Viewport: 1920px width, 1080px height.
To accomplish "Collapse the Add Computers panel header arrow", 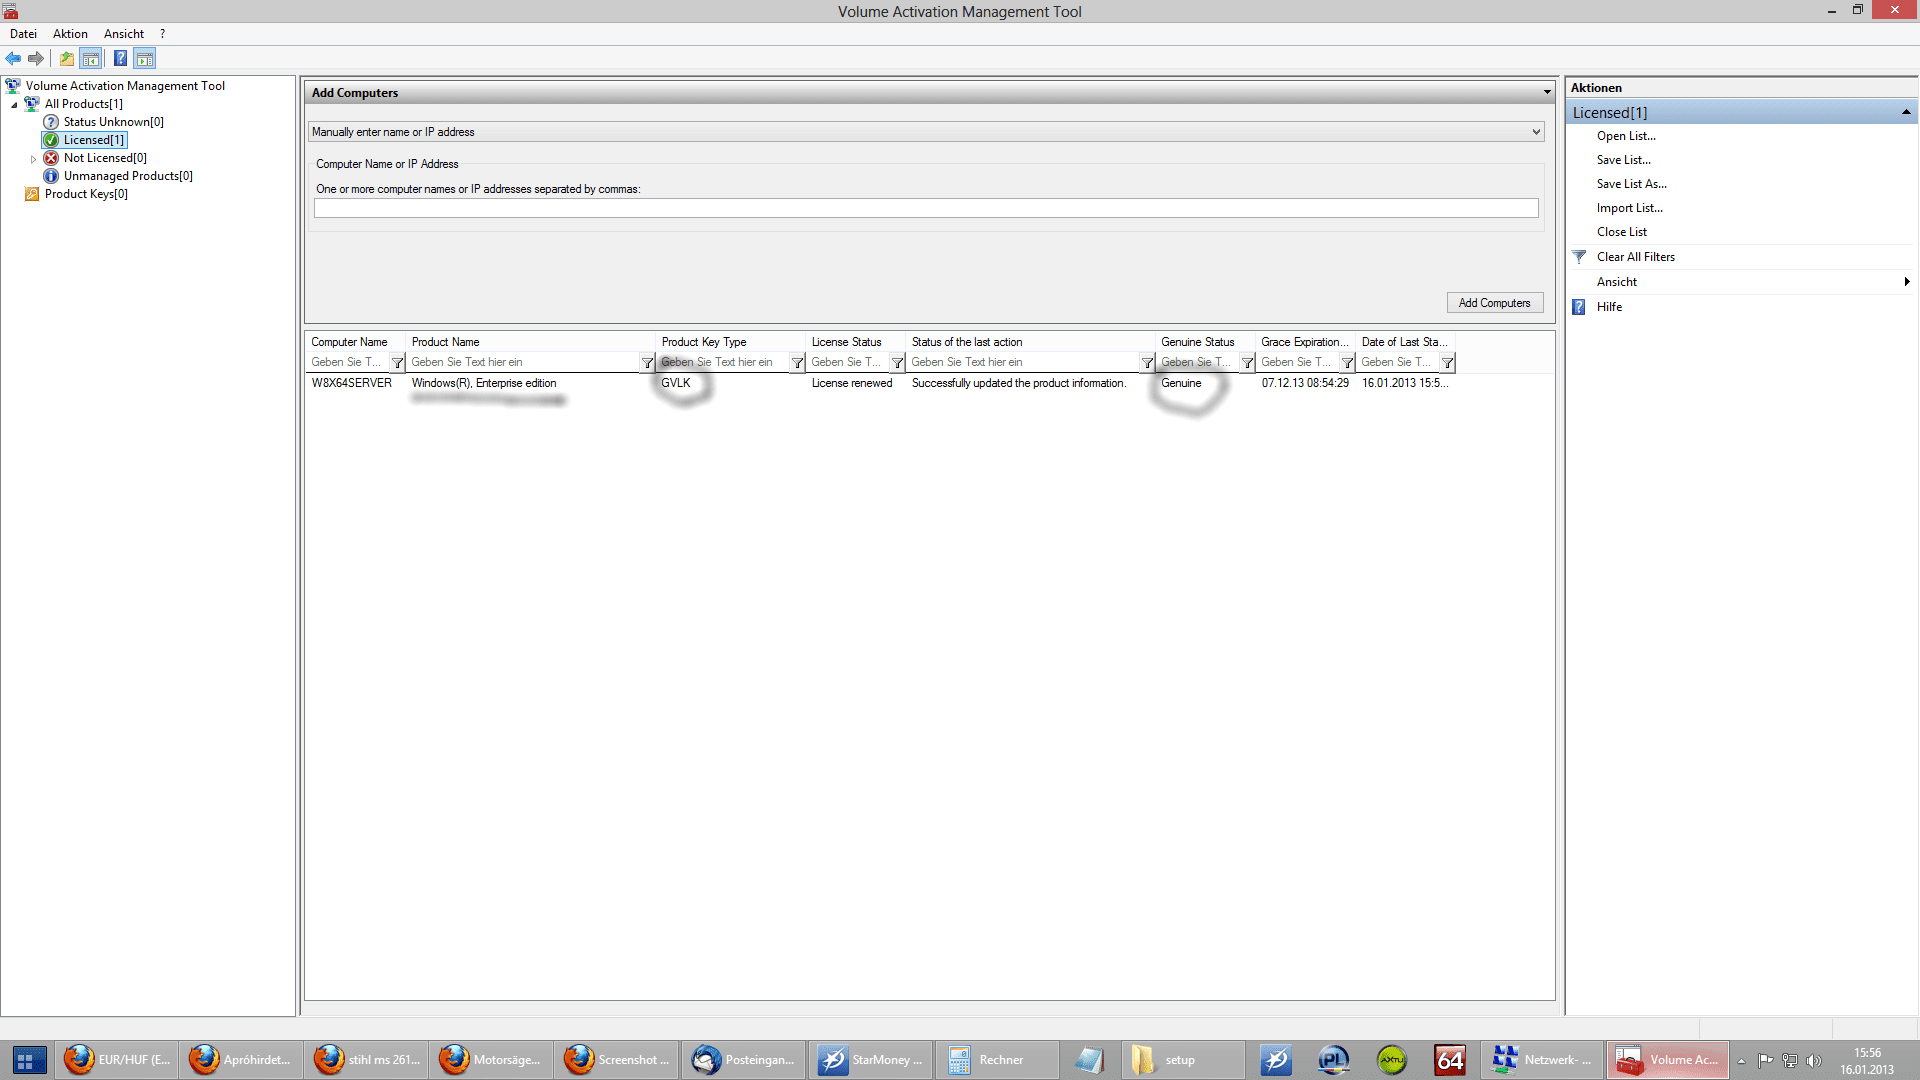I will [x=1546, y=93].
